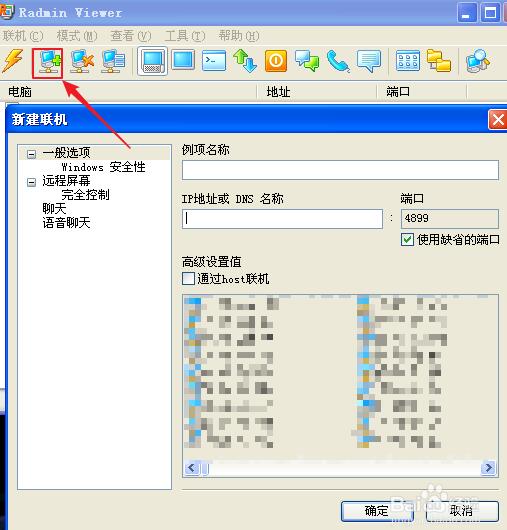The image size is (507, 530).
Task: Select 语音聊天 in the options tree
Action: coord(66,223)
